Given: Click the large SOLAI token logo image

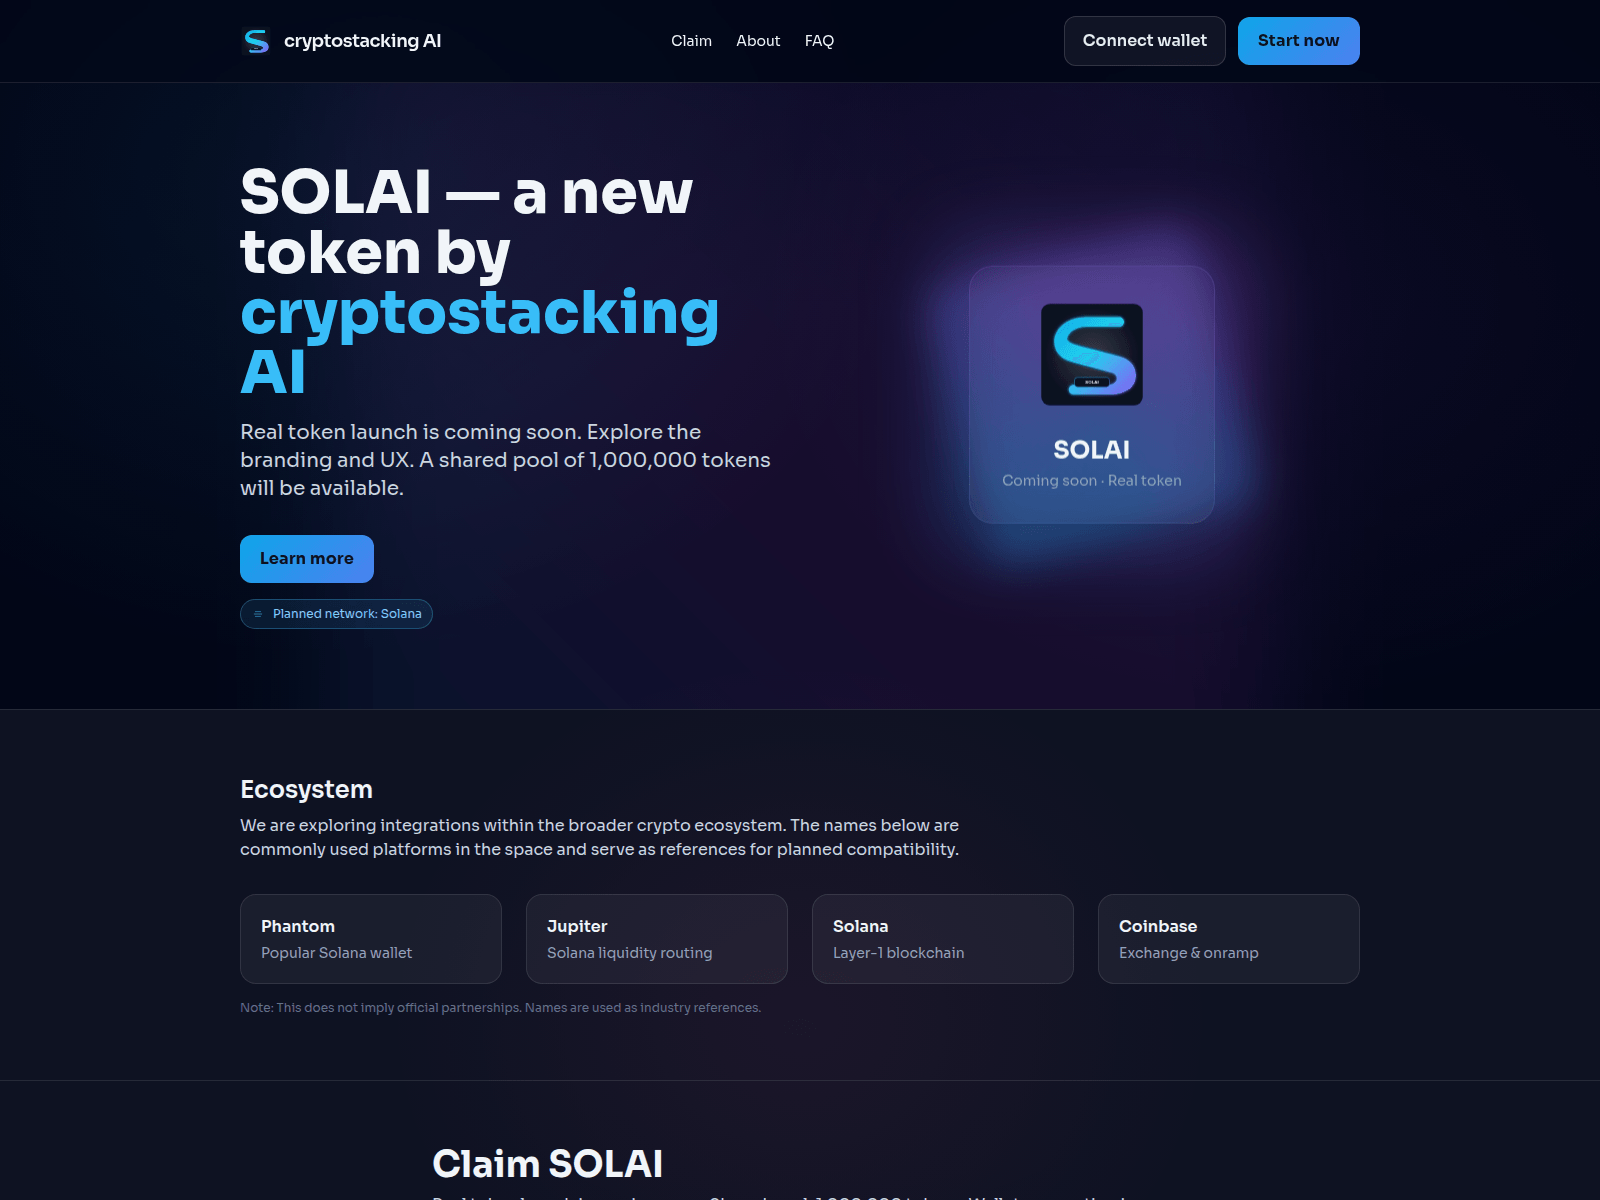Looking at the screenshot, I should click(x=1092, y=355).
